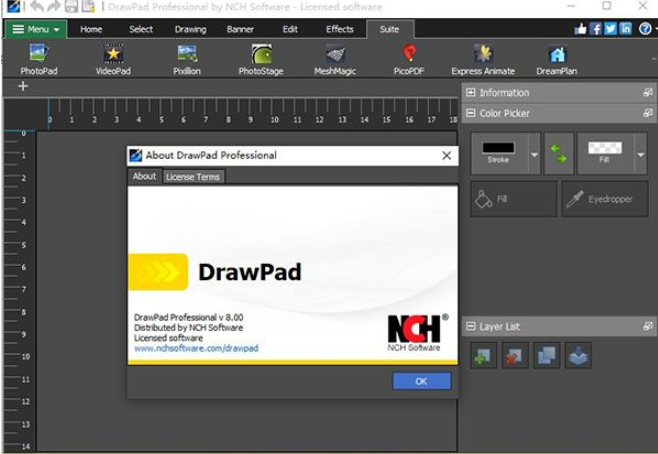658x454 pixels.
Task: Delete layer icon in Layer List
Action: [515, 355]
